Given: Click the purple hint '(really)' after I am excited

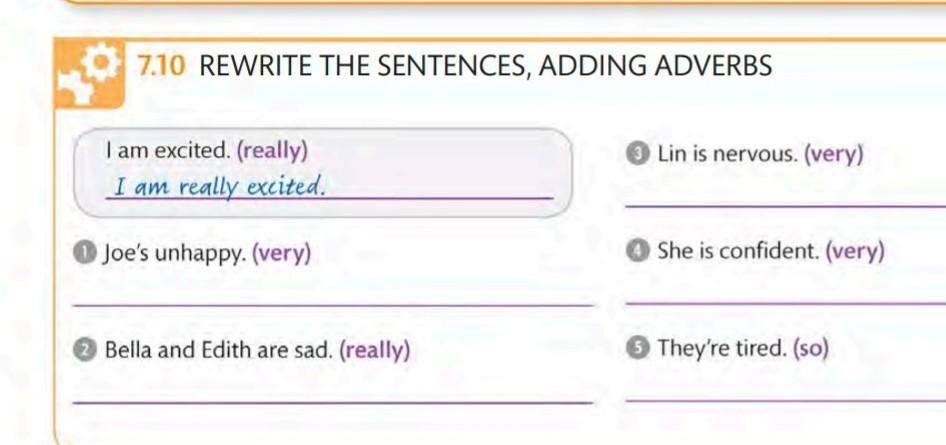Looking at the screenshot, I should pyautogui.click(x=273, y=151).
